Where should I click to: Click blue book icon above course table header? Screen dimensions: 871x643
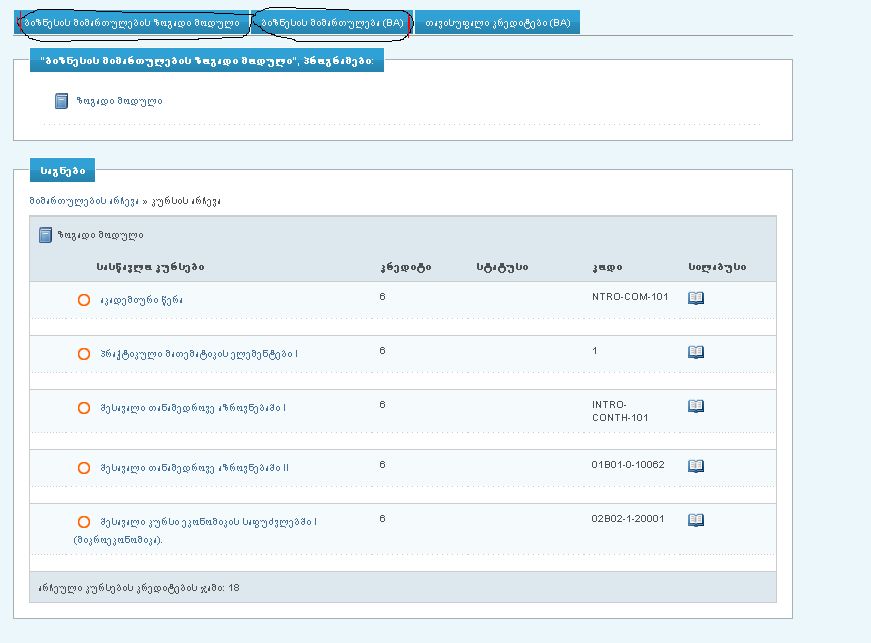point(45,235)
